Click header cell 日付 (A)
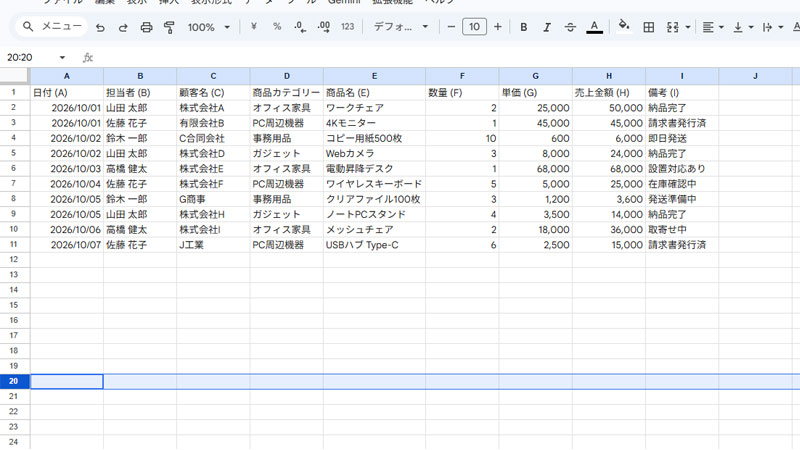 [x=67, y=92]
